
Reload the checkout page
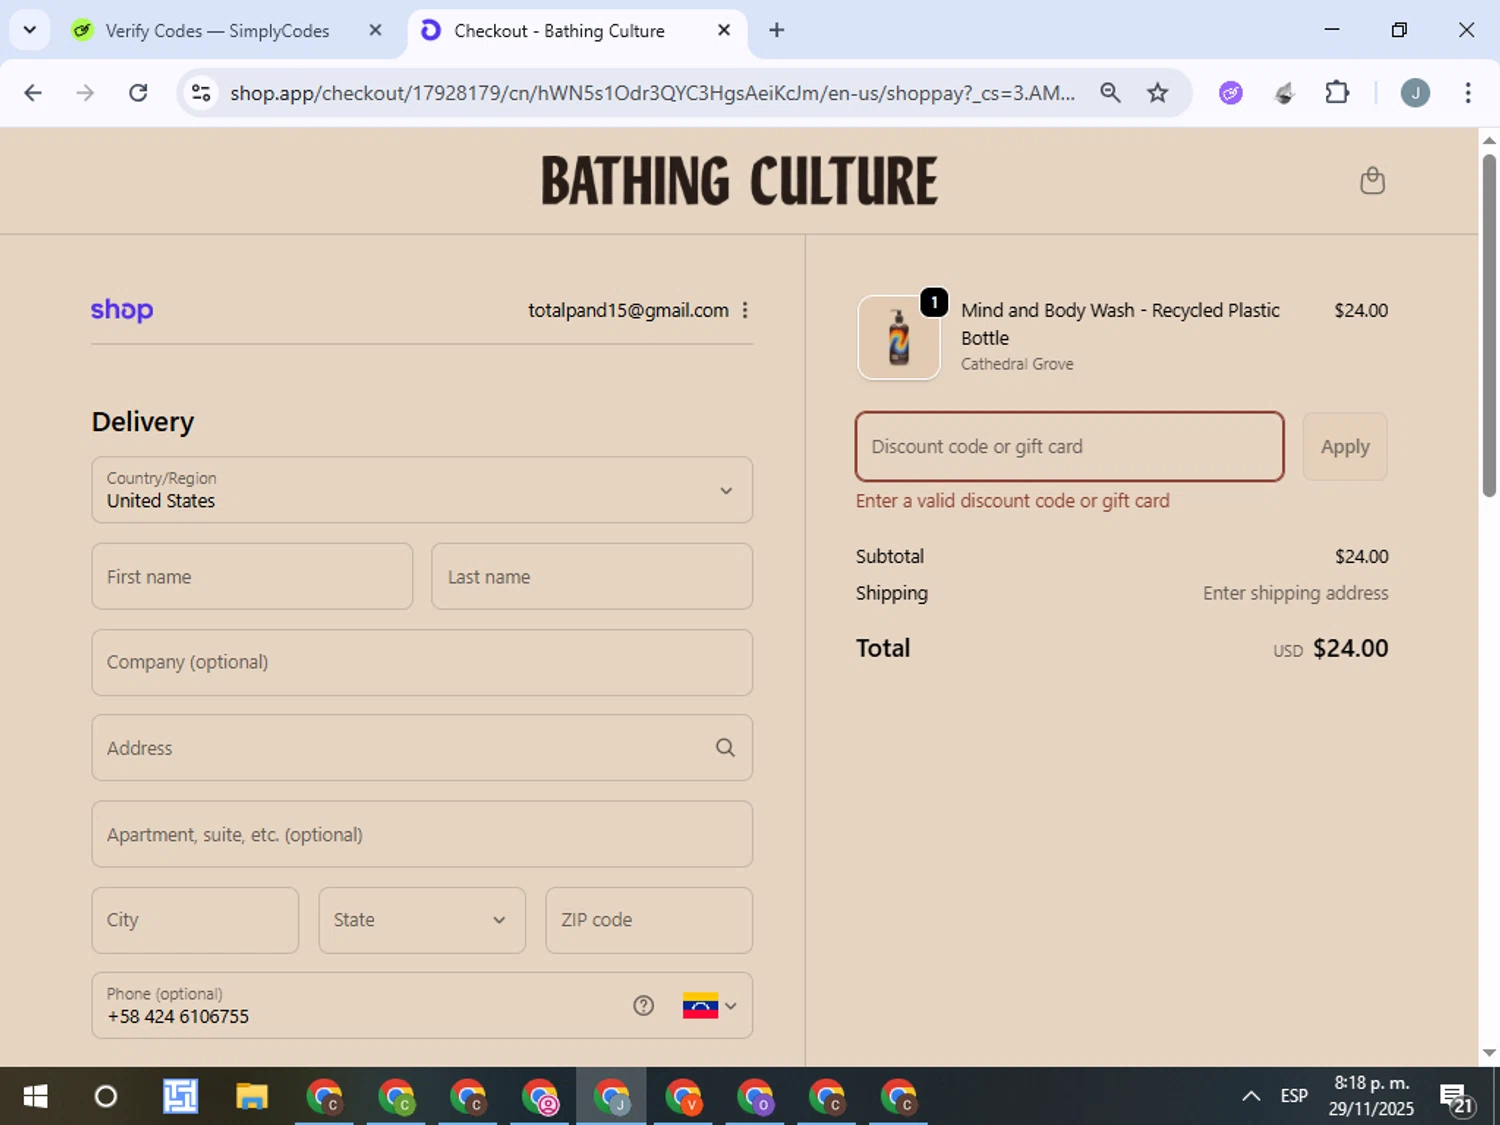pos(138,93)
